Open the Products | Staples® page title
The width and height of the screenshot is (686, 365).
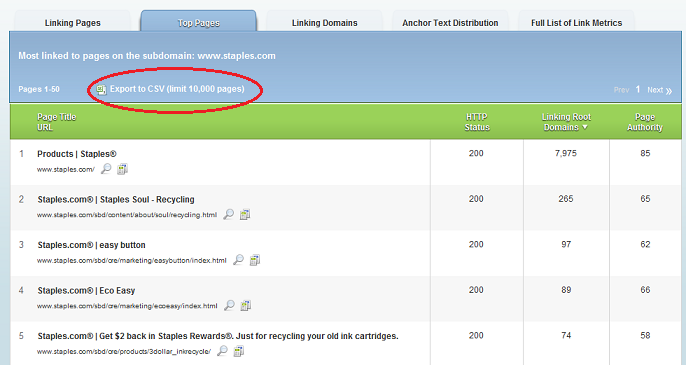coord(77,154)
